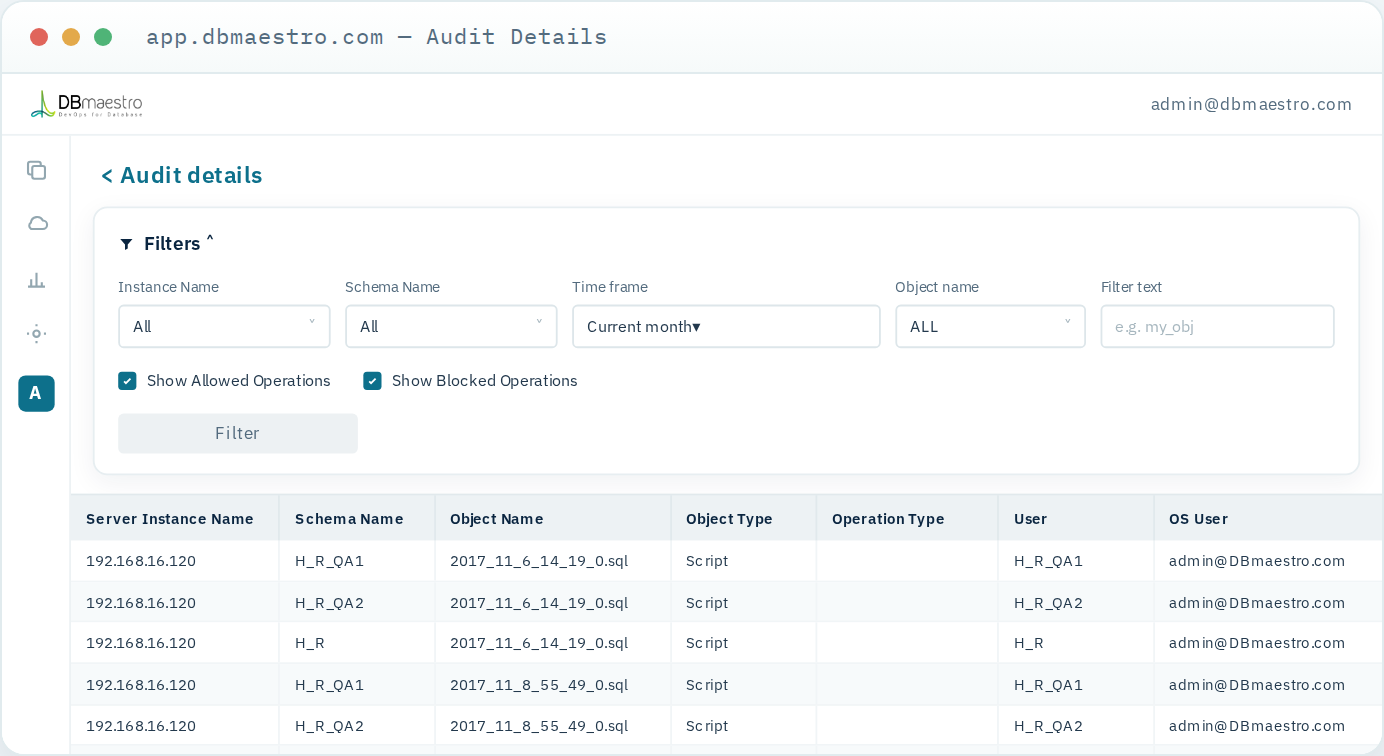Click the Instance Name field label
The image size is (1384, 756).
click(x=168, y=287)
